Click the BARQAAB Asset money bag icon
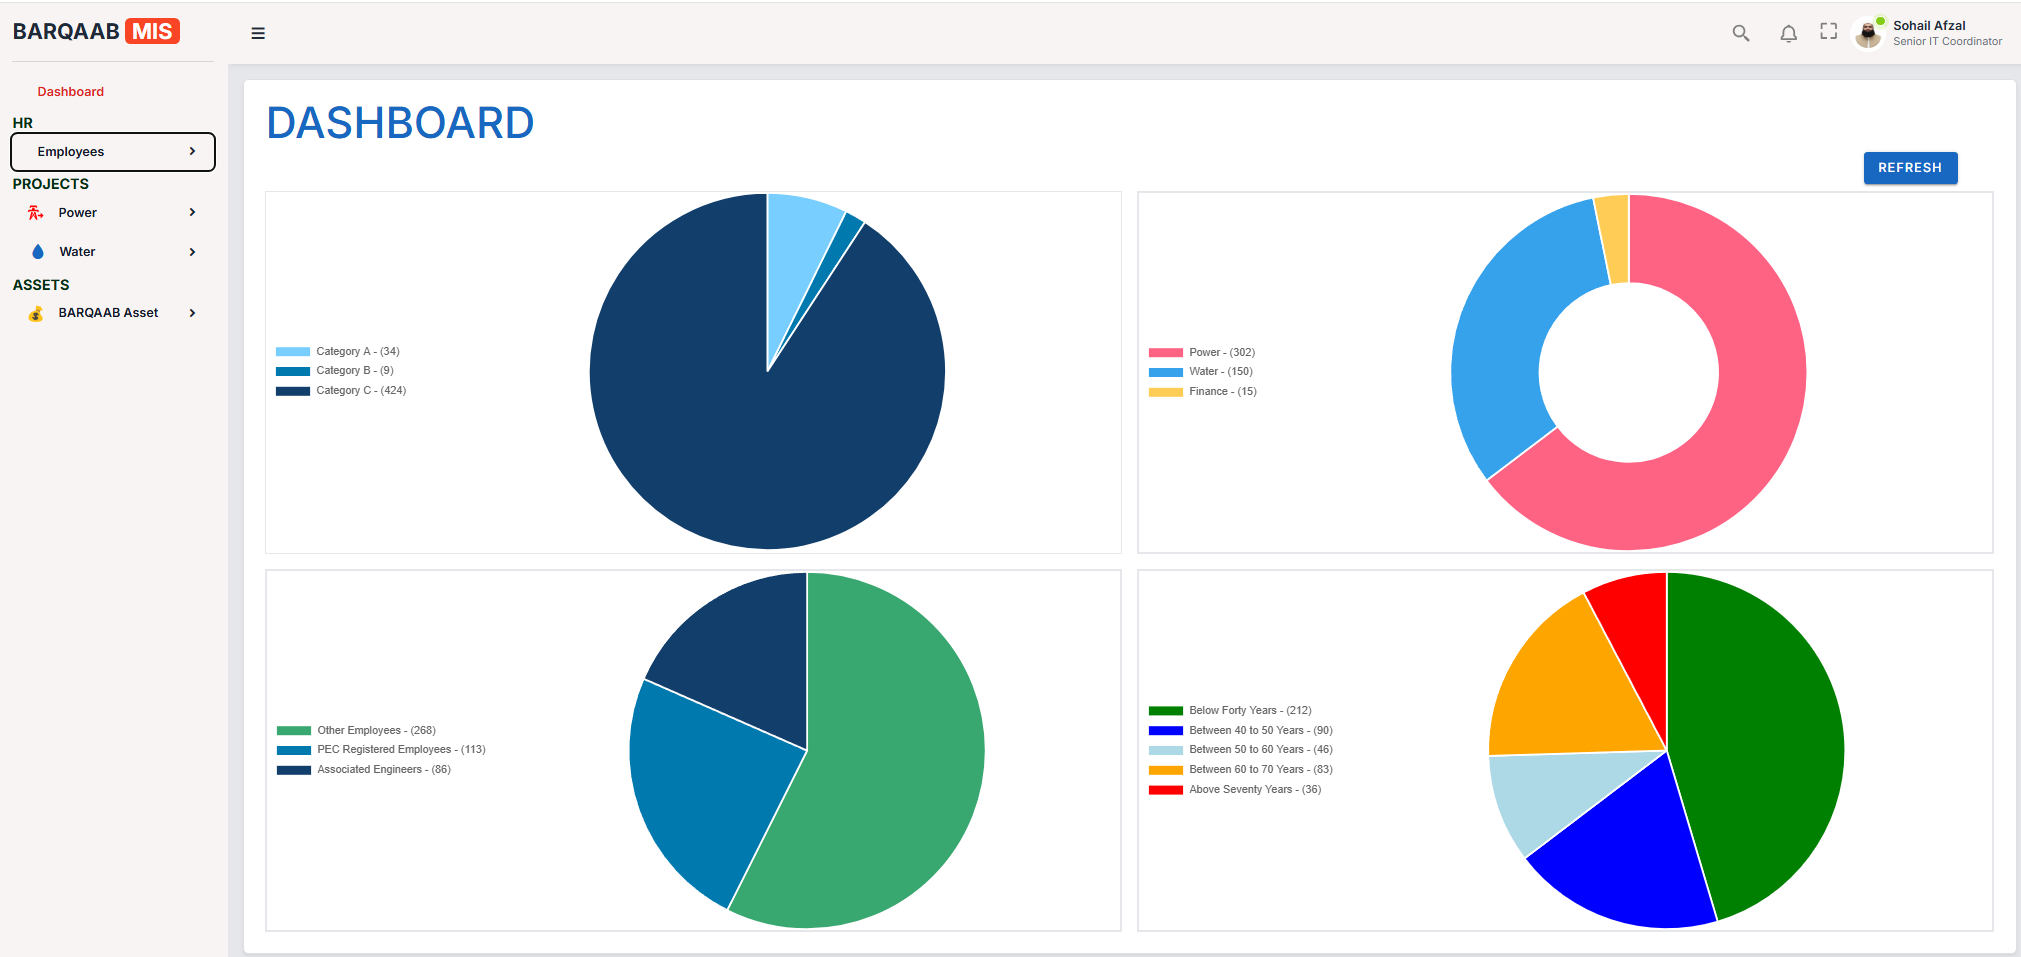The height and width of the screenshot is (957, 2021). [36, 314]
